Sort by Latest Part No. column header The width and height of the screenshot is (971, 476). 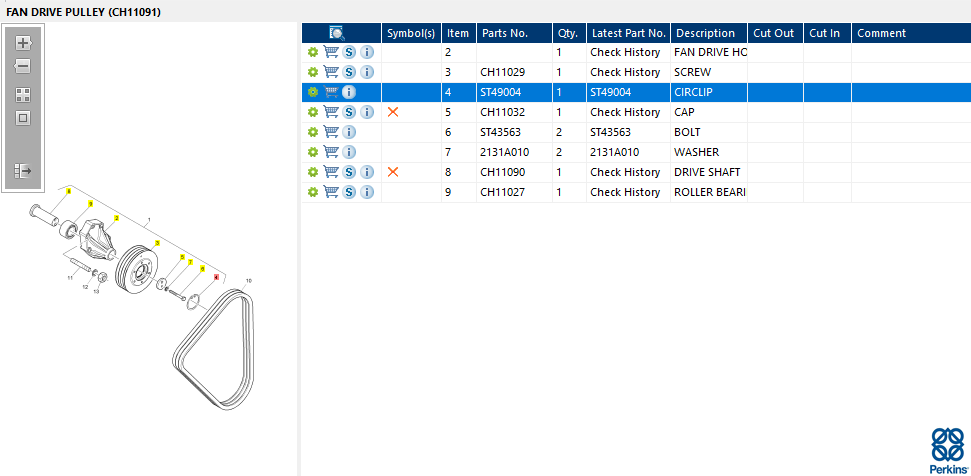pos(629,33)
